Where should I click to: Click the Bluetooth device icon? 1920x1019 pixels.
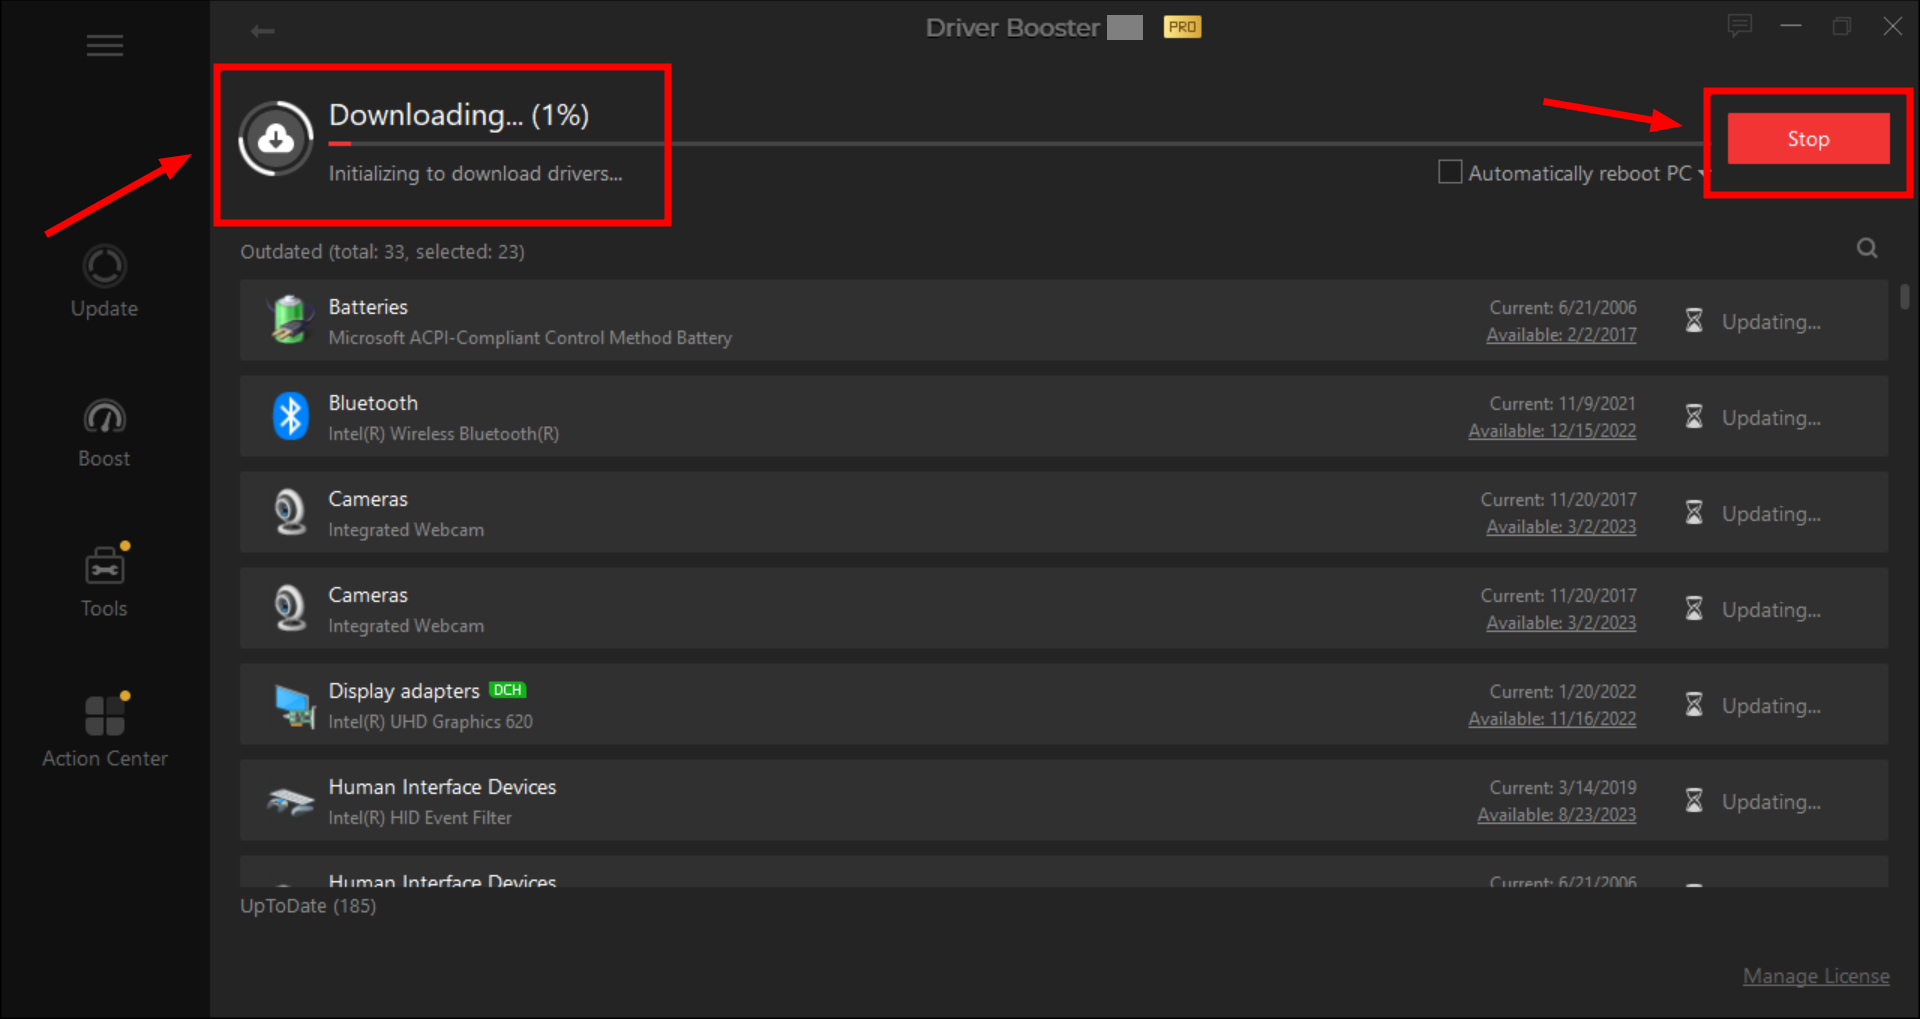[x=290, y=416]
